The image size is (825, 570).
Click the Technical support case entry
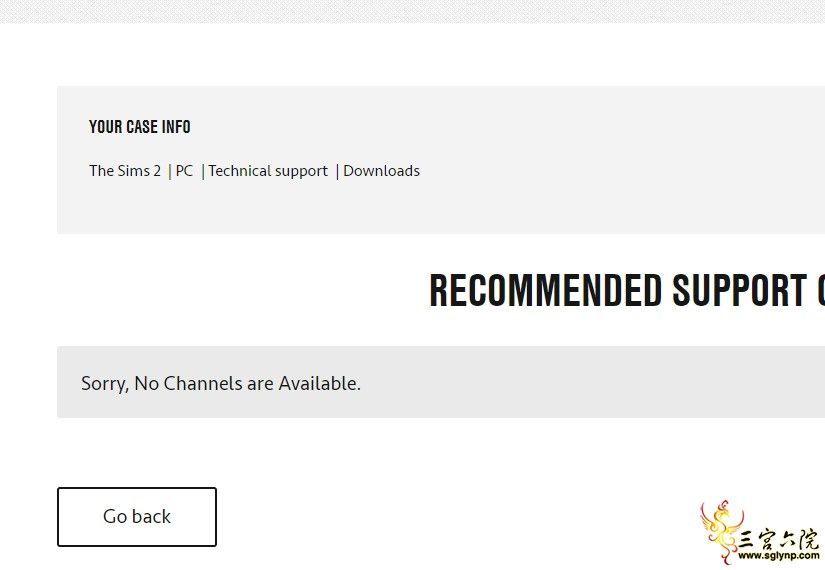point(268,171)
